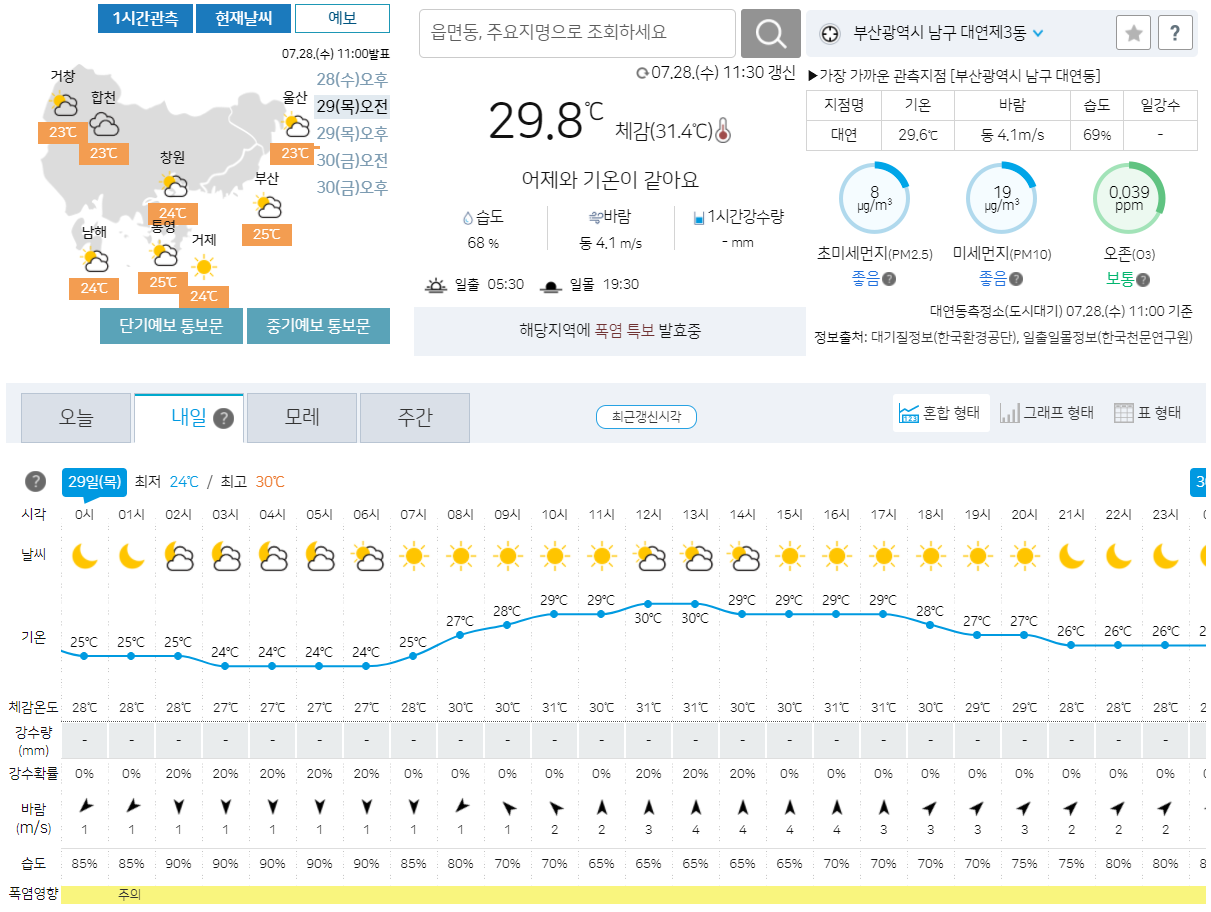Viewport: 1211px width, 912px height.
Task: Select the 거제 sunny icon on map
Action: 204,267
